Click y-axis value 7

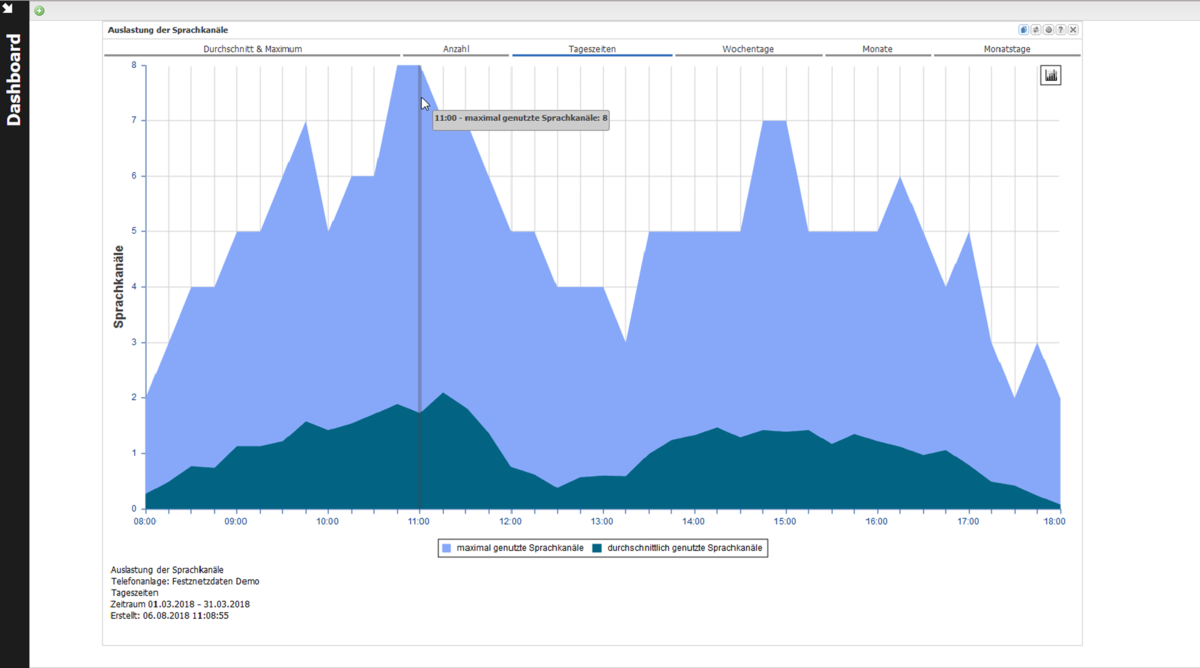134,121
